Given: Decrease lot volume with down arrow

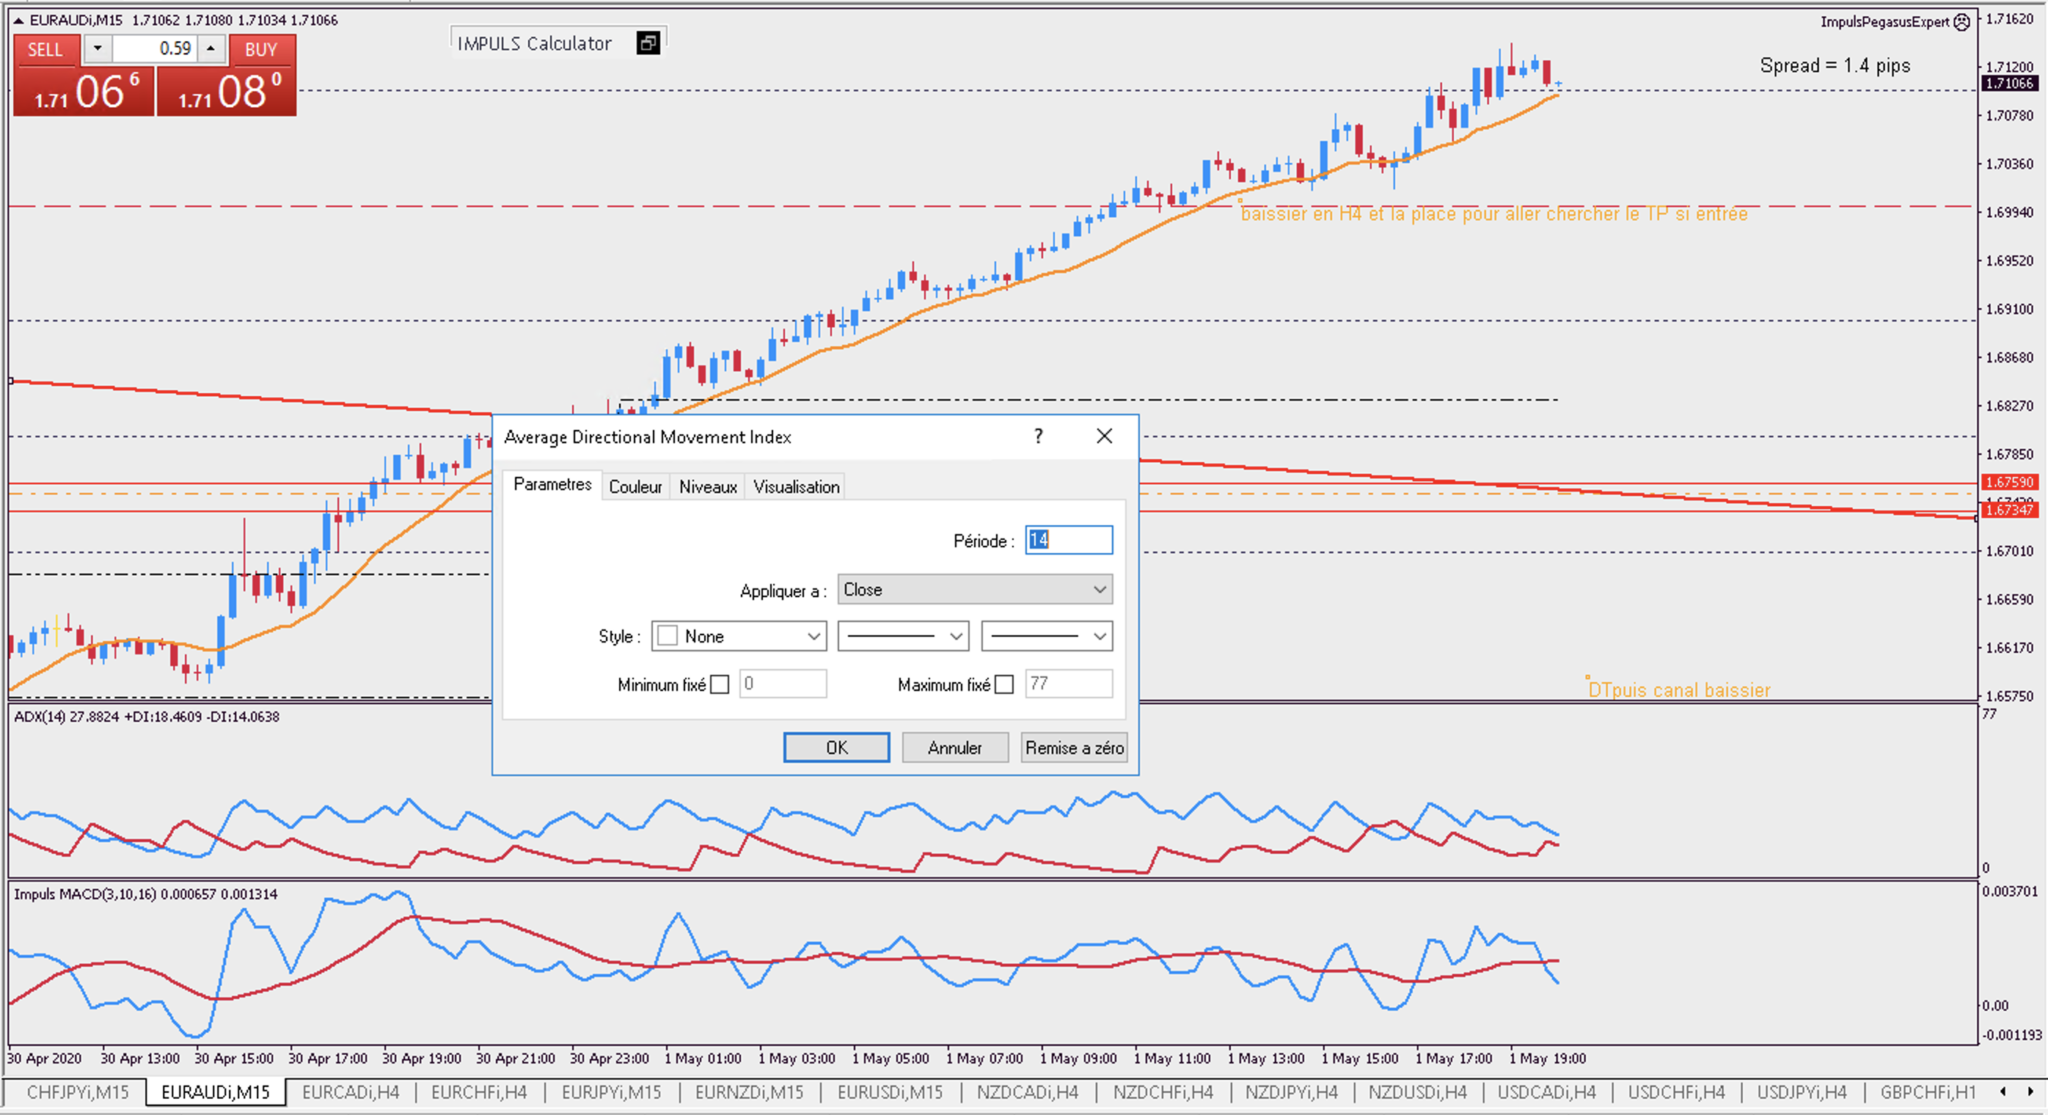Looking at the screenshot, I should pos(97,48).
